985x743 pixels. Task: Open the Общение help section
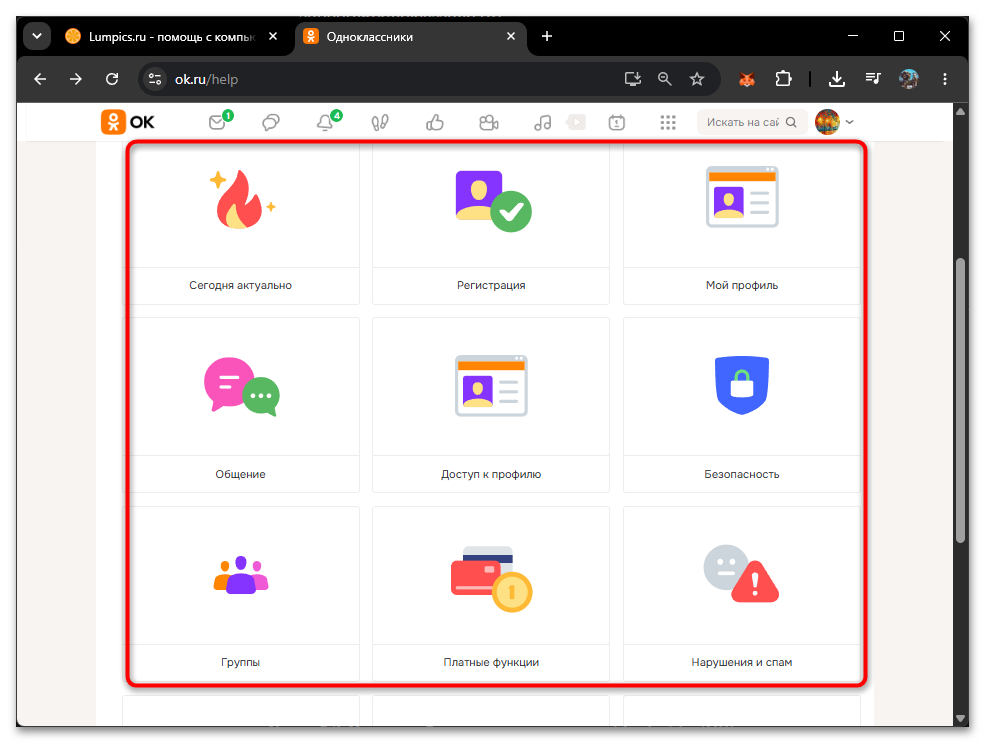241,405
